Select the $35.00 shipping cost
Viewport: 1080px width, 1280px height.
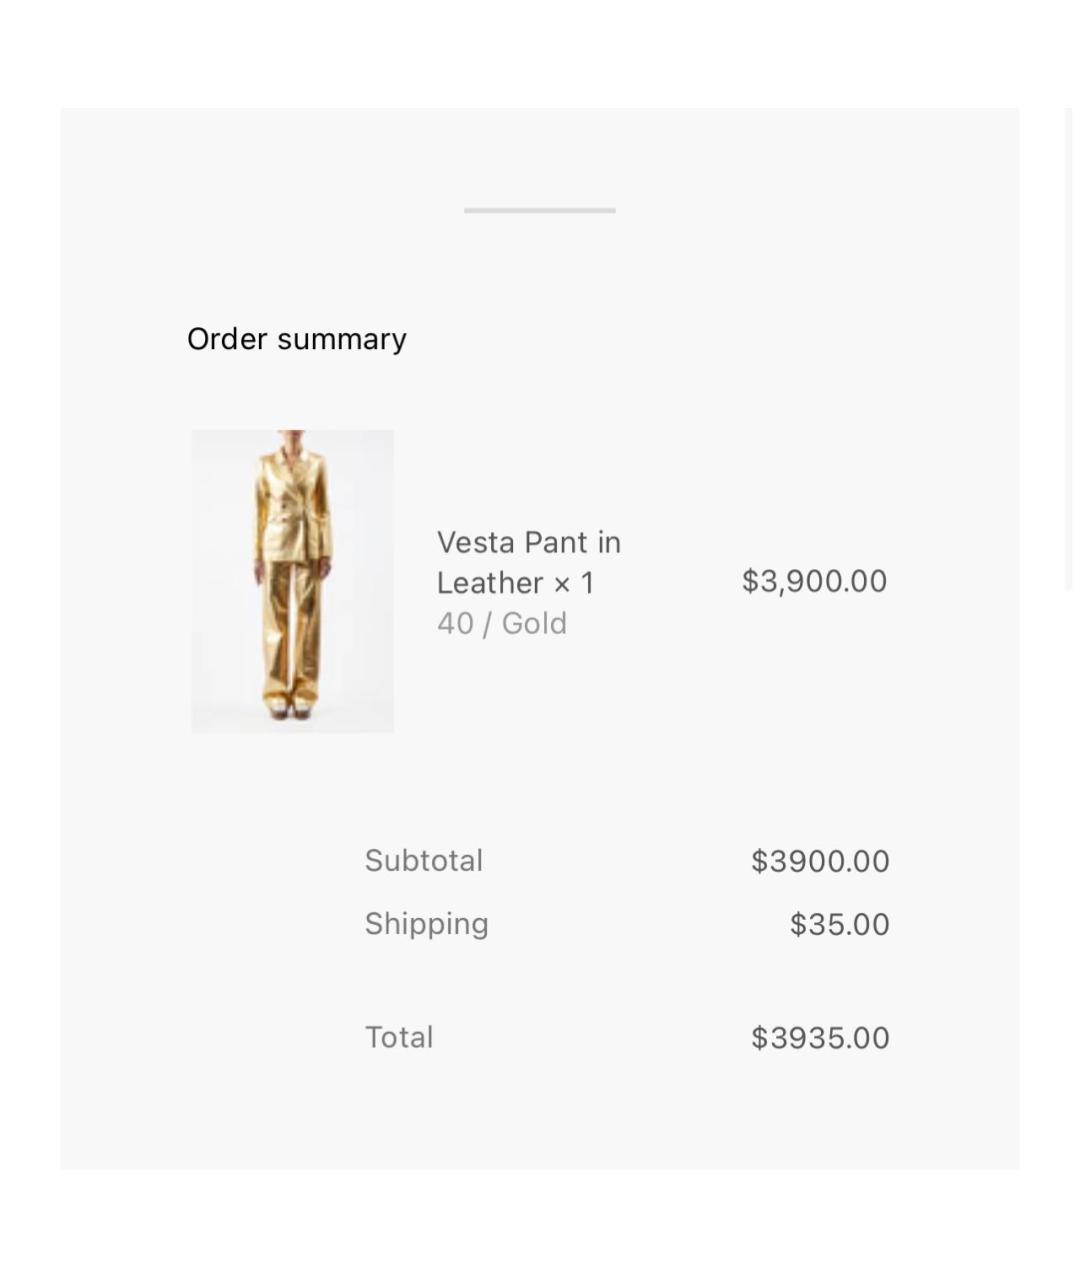tap(839, 924)
